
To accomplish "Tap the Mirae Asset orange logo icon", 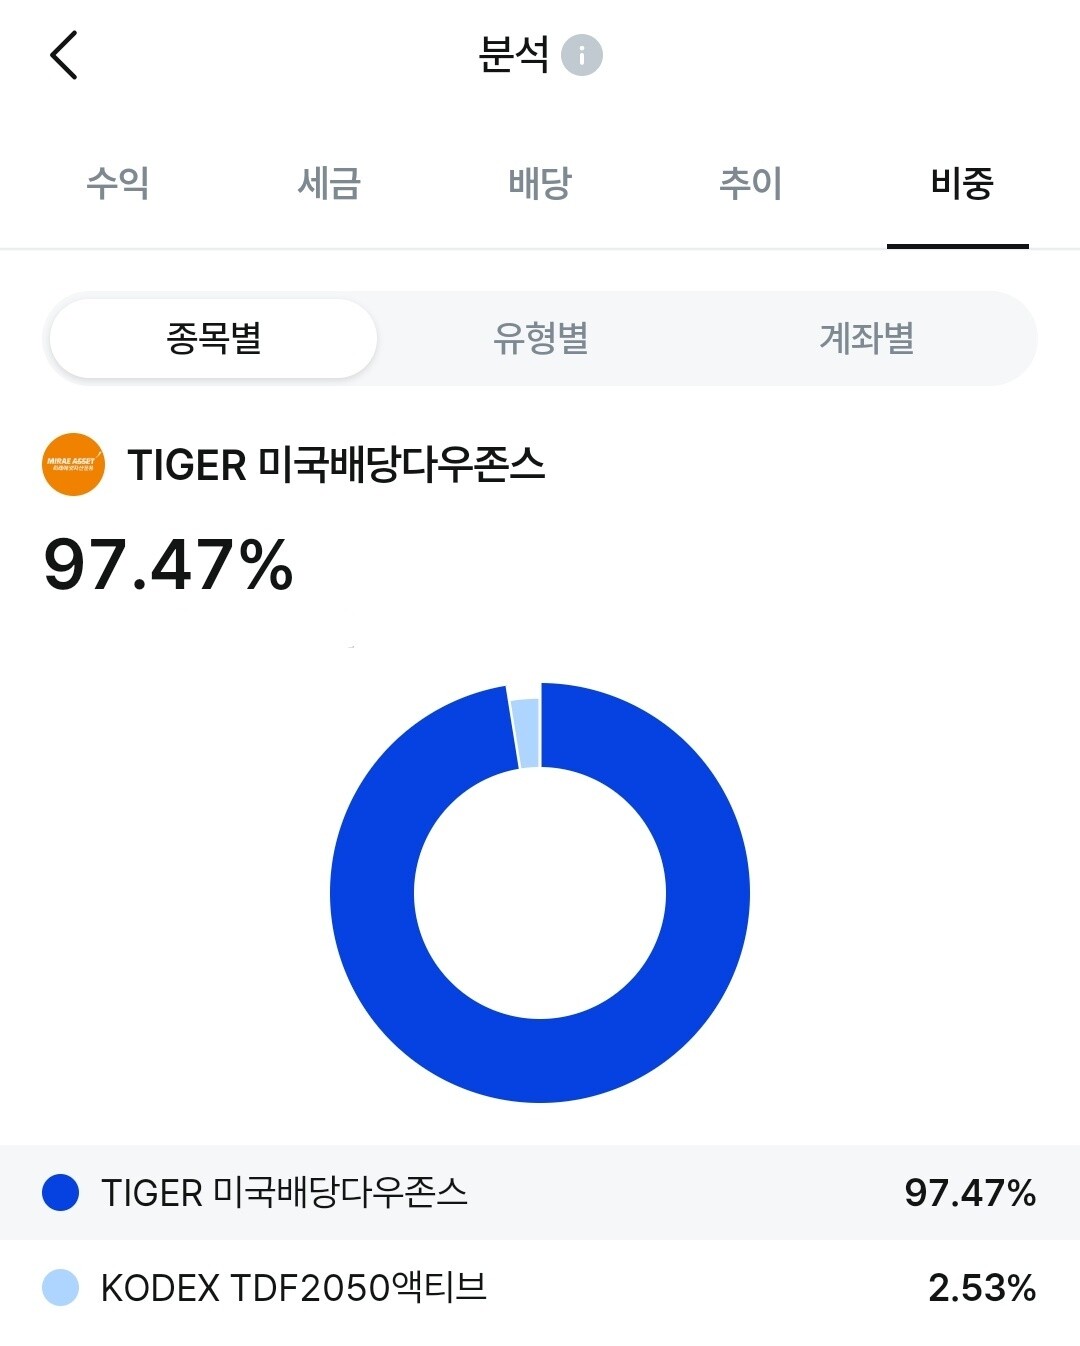I will [x=73, y=464].
